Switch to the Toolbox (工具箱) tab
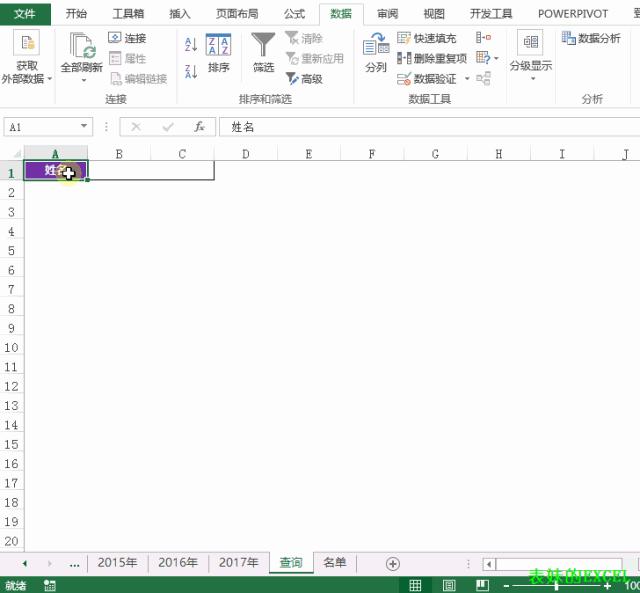The height and width of the screenshot is (593, 640). click(x=128, y=14)
